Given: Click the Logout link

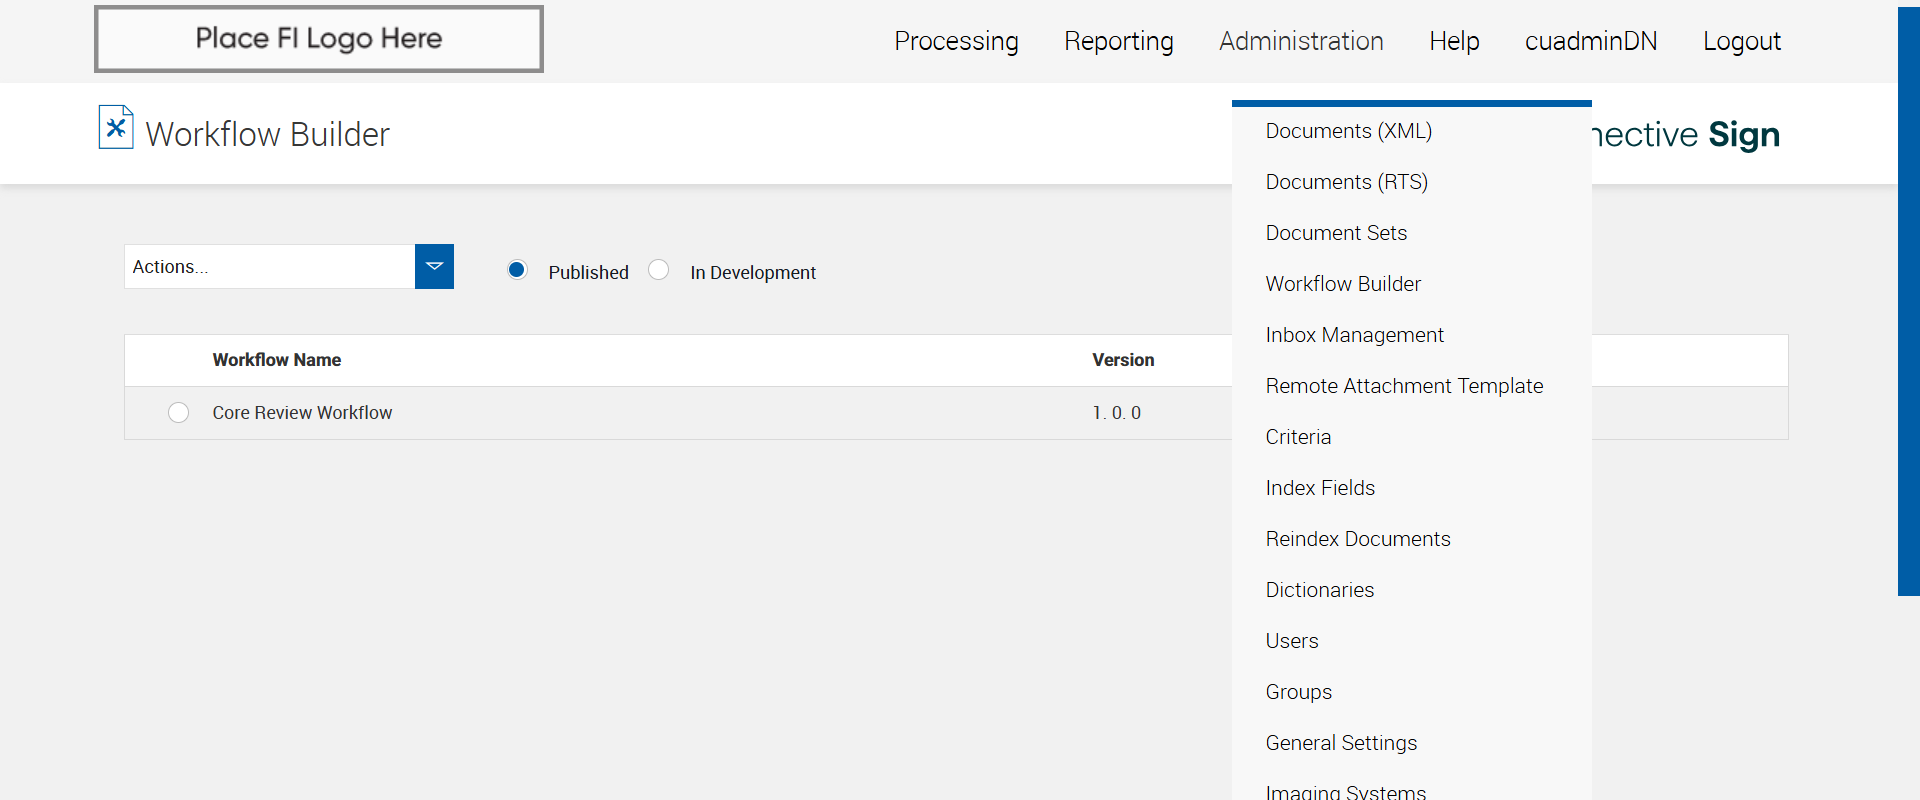Looking at the screenshot, I should click(x=1741, y=41).
